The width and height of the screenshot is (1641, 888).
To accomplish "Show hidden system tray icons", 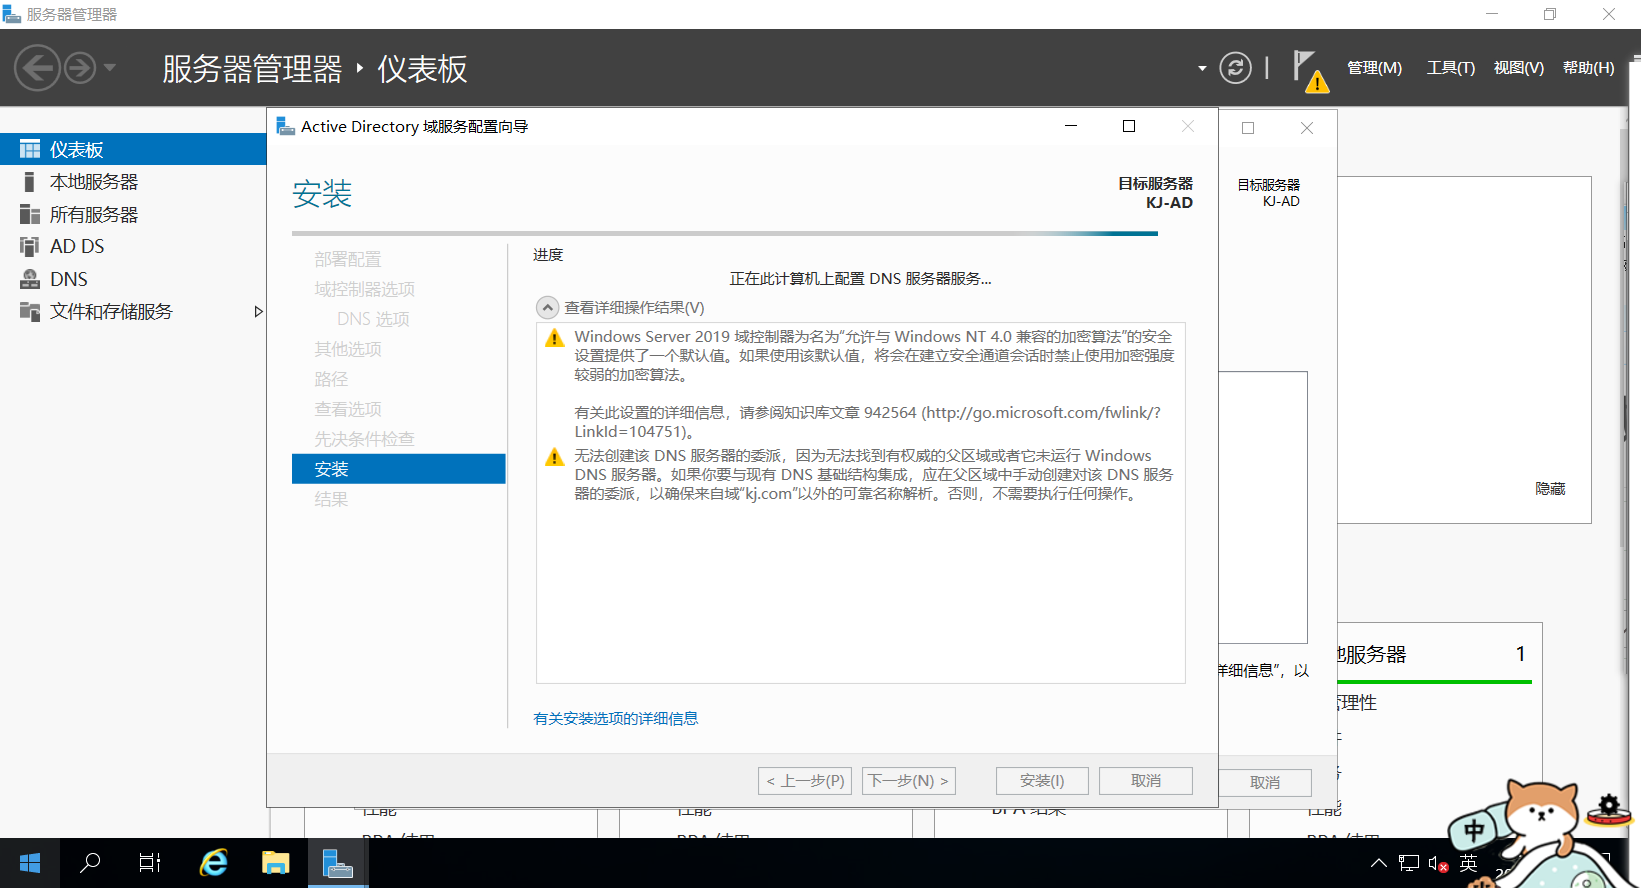I will [x=1379, y=863].
